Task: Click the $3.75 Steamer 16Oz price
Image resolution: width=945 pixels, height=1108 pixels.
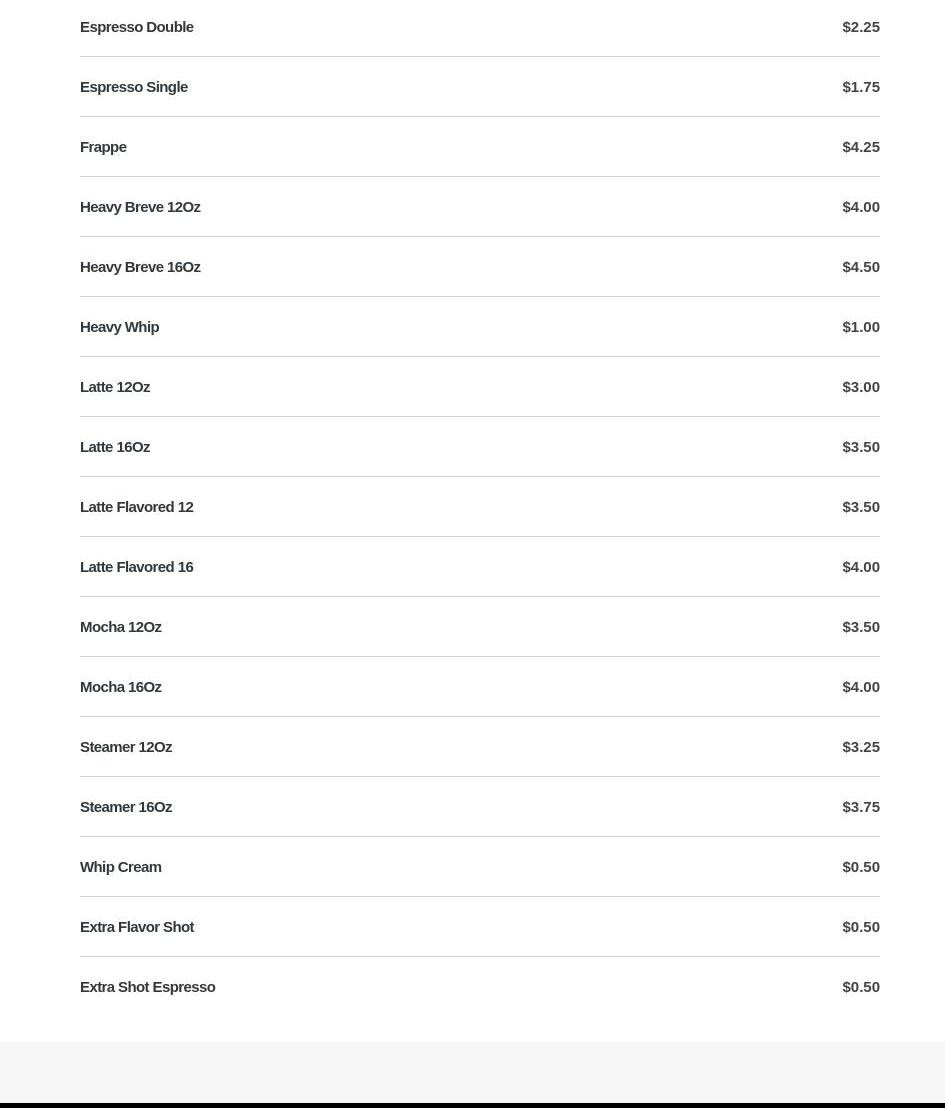Action: point(861,807)
